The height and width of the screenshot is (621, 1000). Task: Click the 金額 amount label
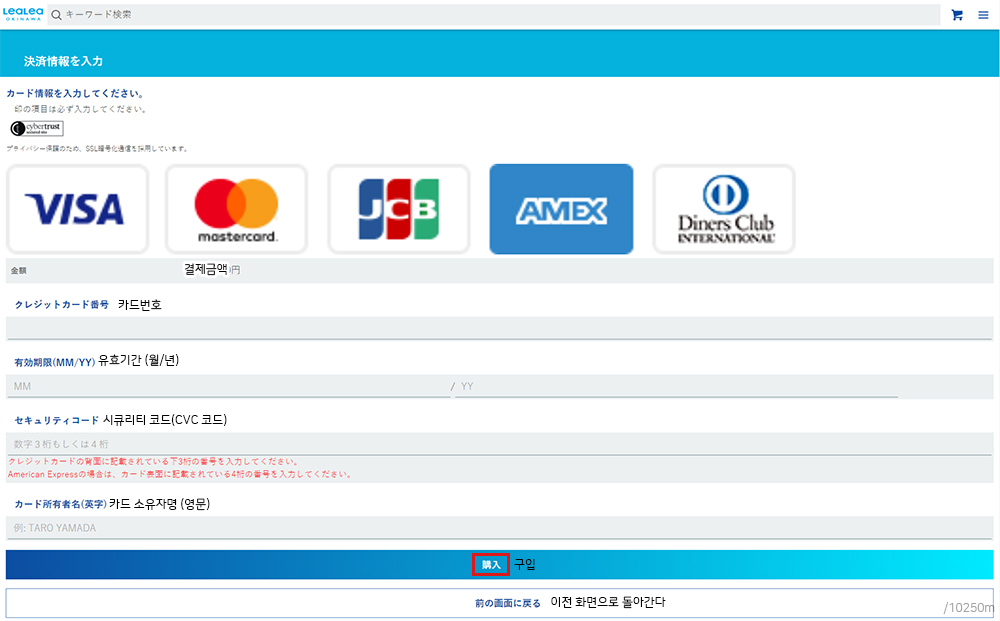pyautogui.click(x=18, y=270)
